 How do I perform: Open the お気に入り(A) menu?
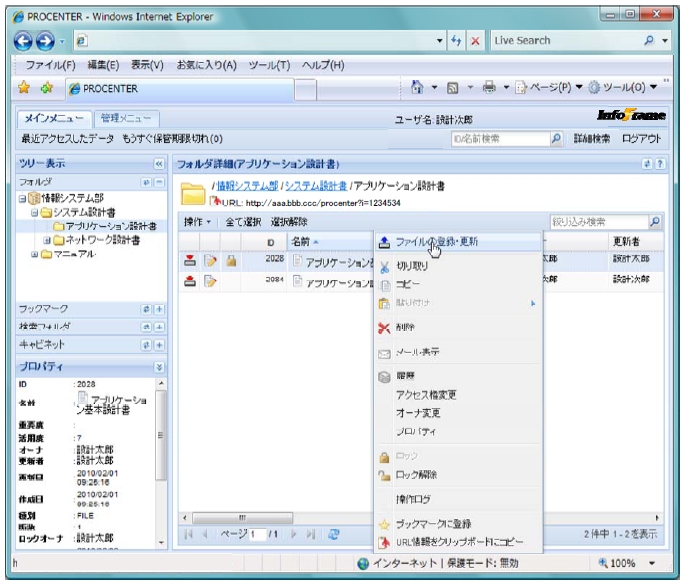(206, 65)
